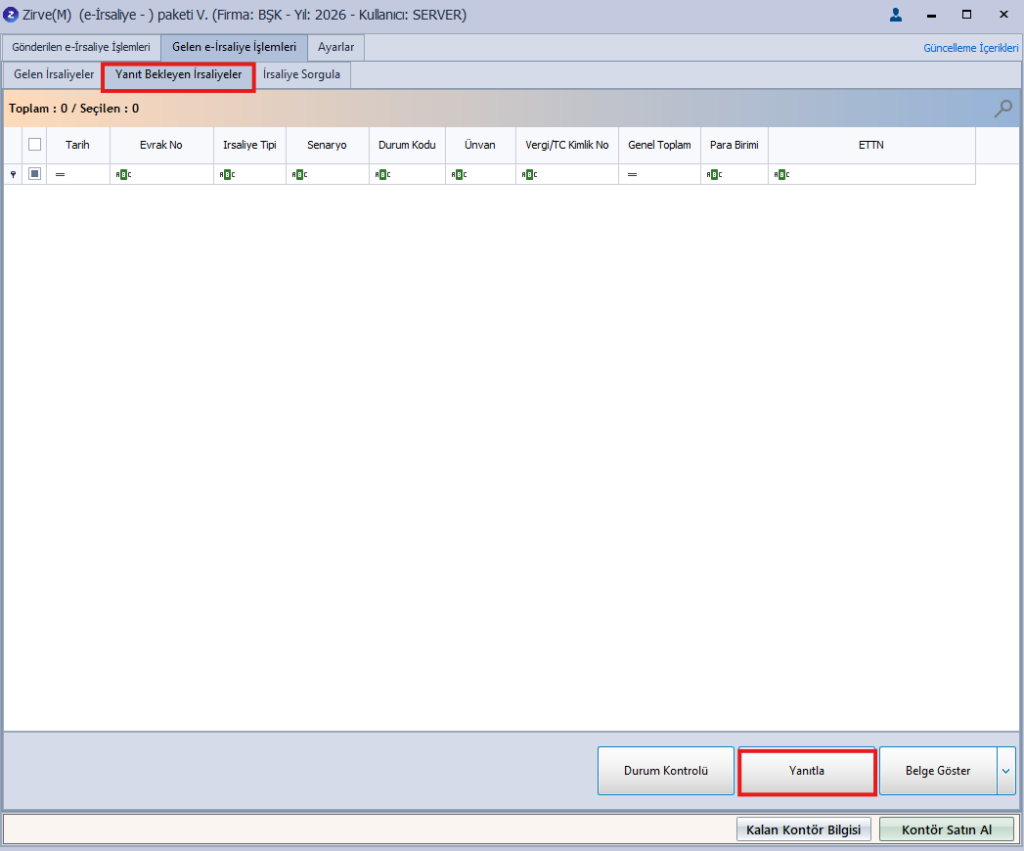Image resolution: width=1024 pixels, height=851 pixels.
Task: Open Kalan Kontör Bilgisi
Action: pos(803,829)
